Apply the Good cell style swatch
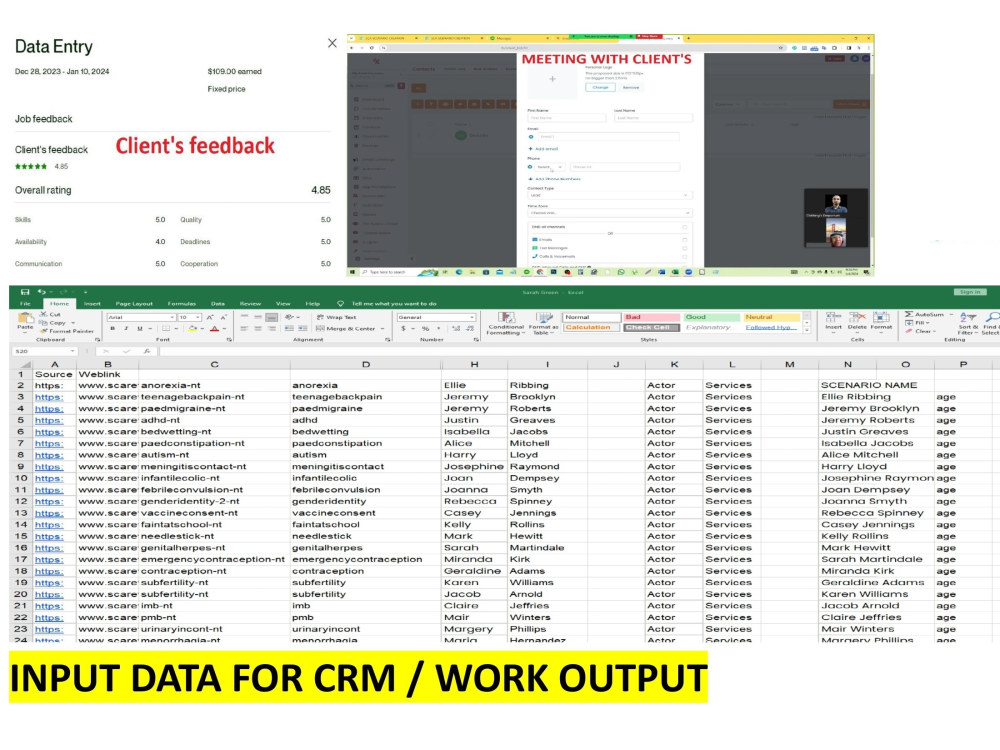1000x750 pixels. click(711, 317)
